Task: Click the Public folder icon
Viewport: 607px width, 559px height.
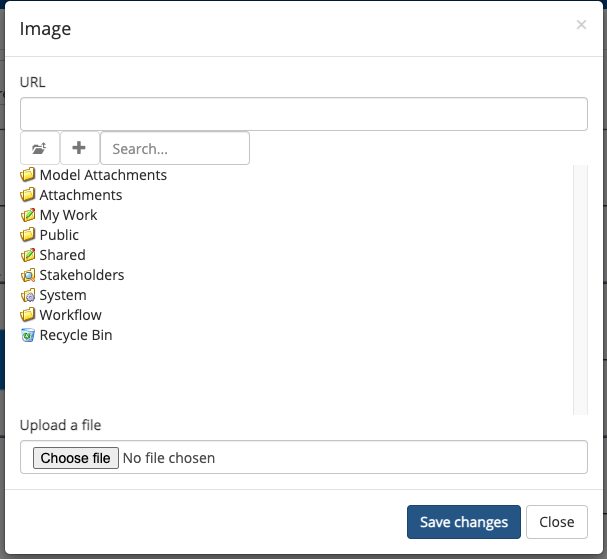Action: pyautogui.click(x=27, y=235)
